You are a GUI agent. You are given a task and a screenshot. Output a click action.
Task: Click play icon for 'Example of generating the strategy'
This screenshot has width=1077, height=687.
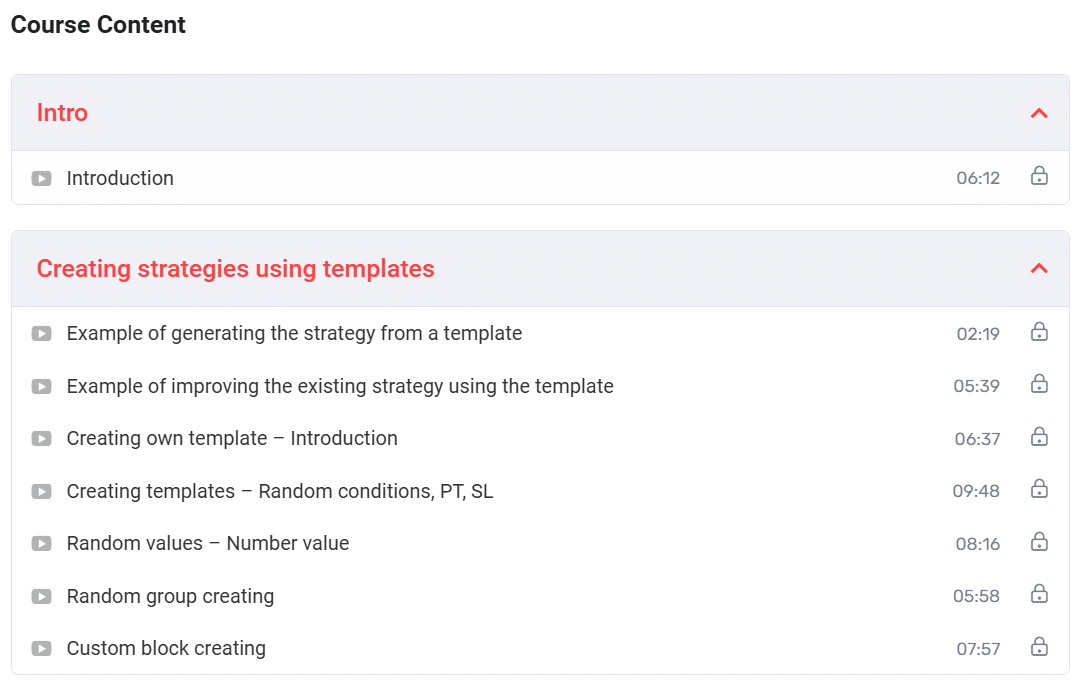41,334
